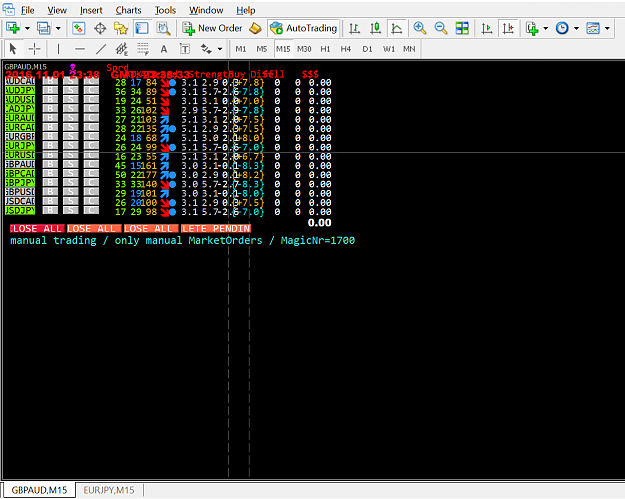
Task: Switch chart to candlesticks style
Action: pyautogui.click(x=375, y=28)
